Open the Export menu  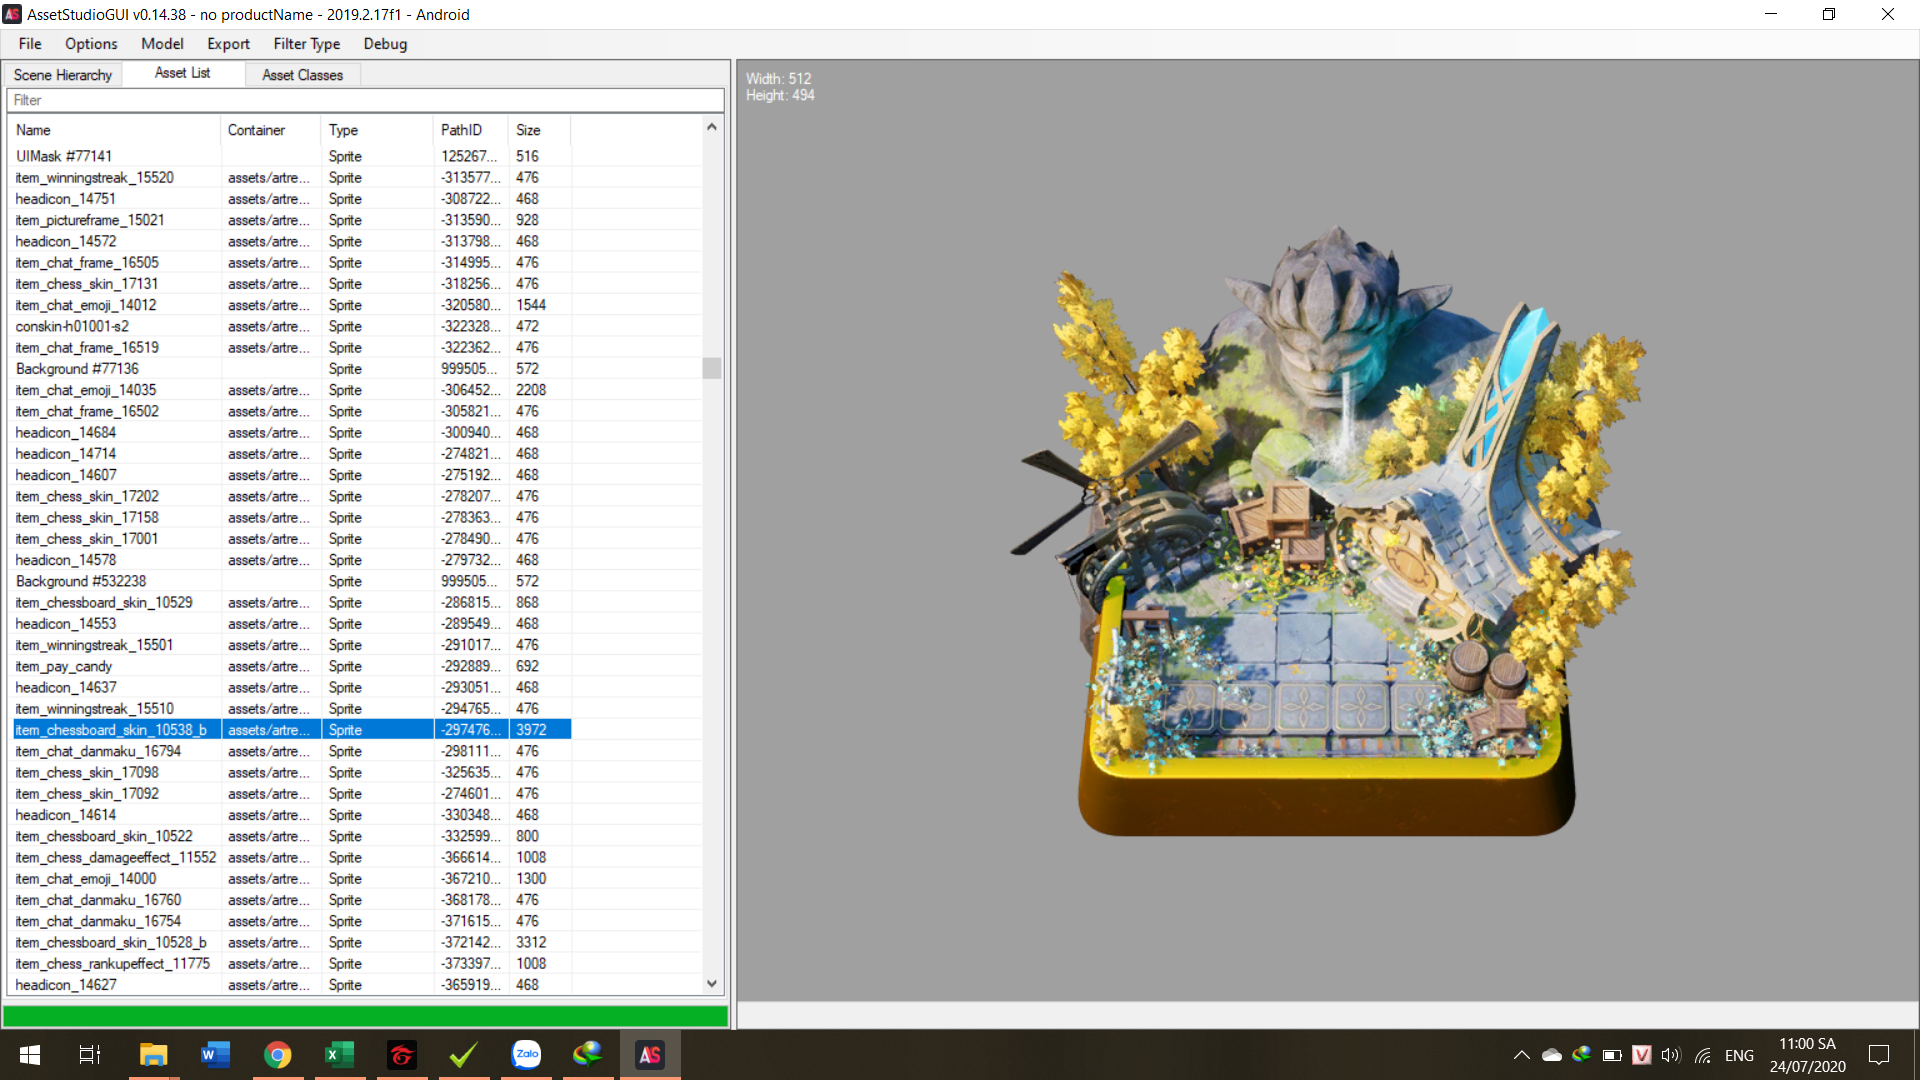point(228,44)
